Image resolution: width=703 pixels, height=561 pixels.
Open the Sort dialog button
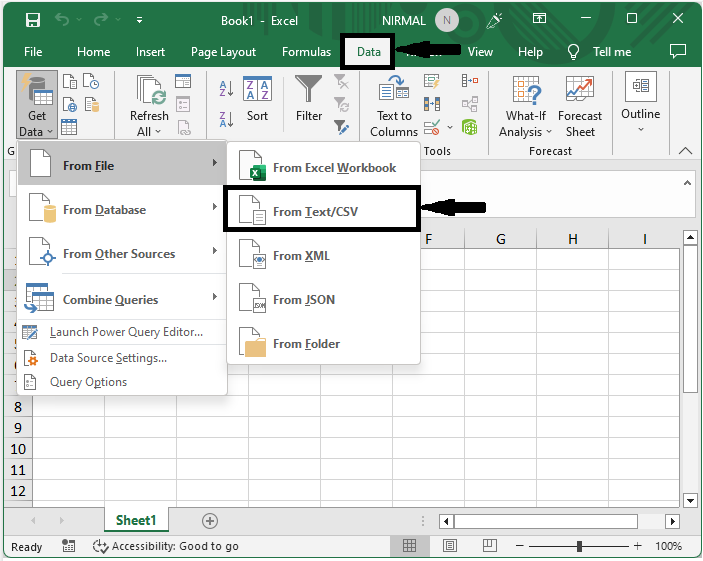click(x=257, y=99)
